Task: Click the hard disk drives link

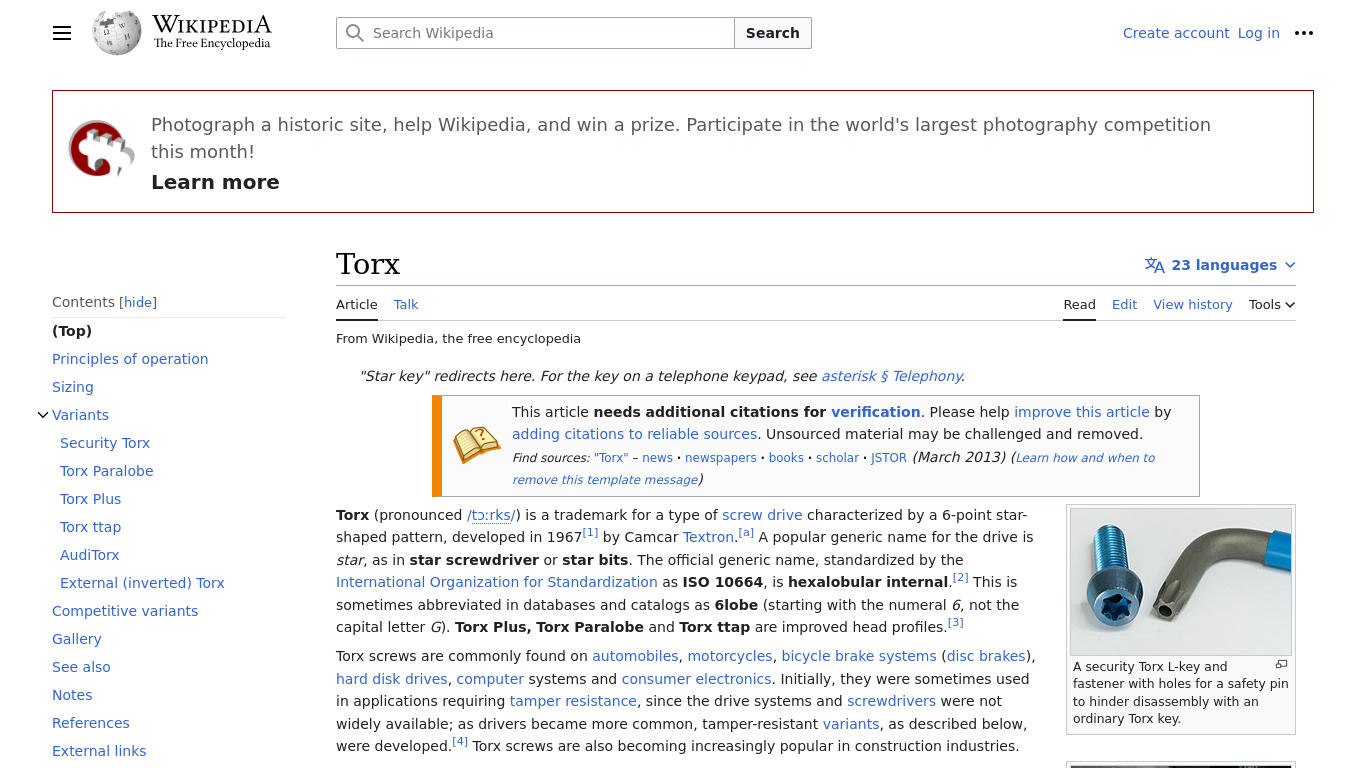Action: pyautogui.click(x=392, y=679)
